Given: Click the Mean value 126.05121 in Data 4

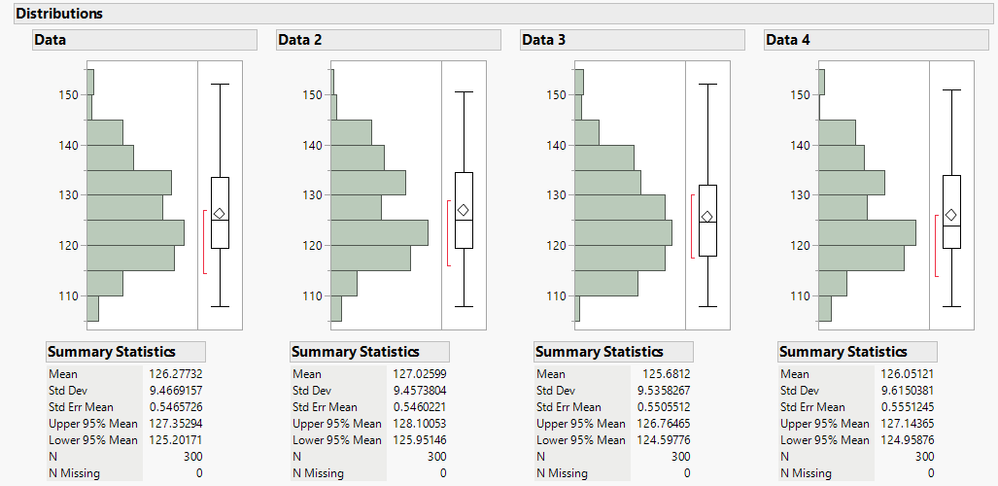Looking at the screenshot, I should pyautogui.click(x=905, y=374).
